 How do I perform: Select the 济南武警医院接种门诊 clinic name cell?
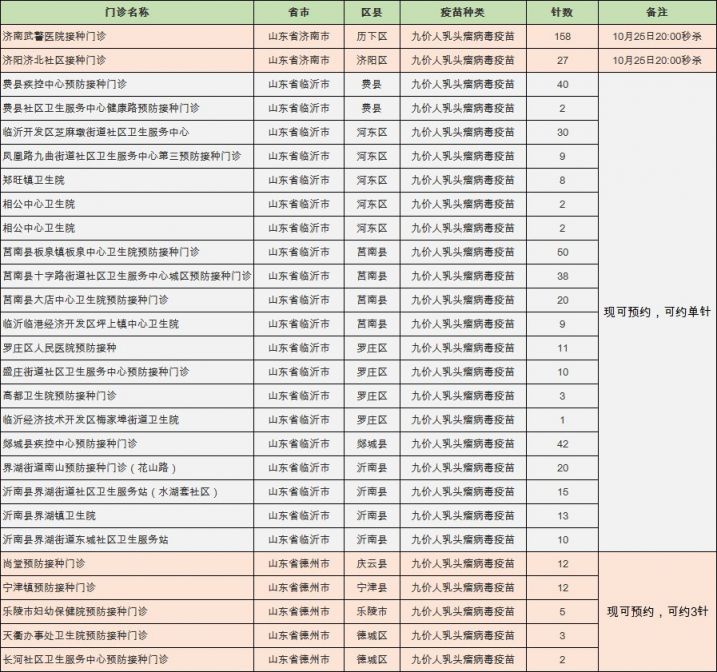point(127,37)
